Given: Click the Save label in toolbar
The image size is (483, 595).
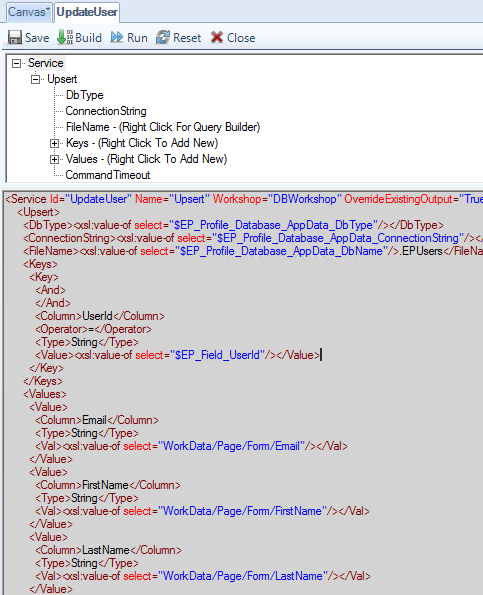Looking at the screenshot, I should coord(37,38).
